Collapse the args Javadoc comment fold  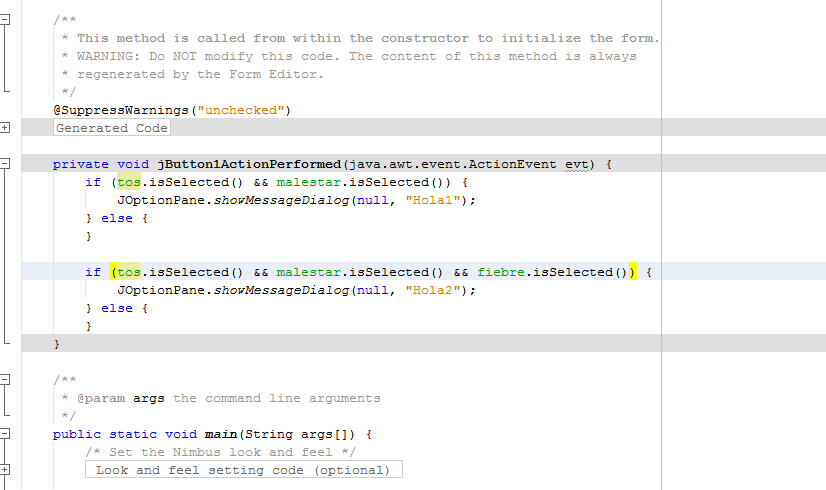5,379
